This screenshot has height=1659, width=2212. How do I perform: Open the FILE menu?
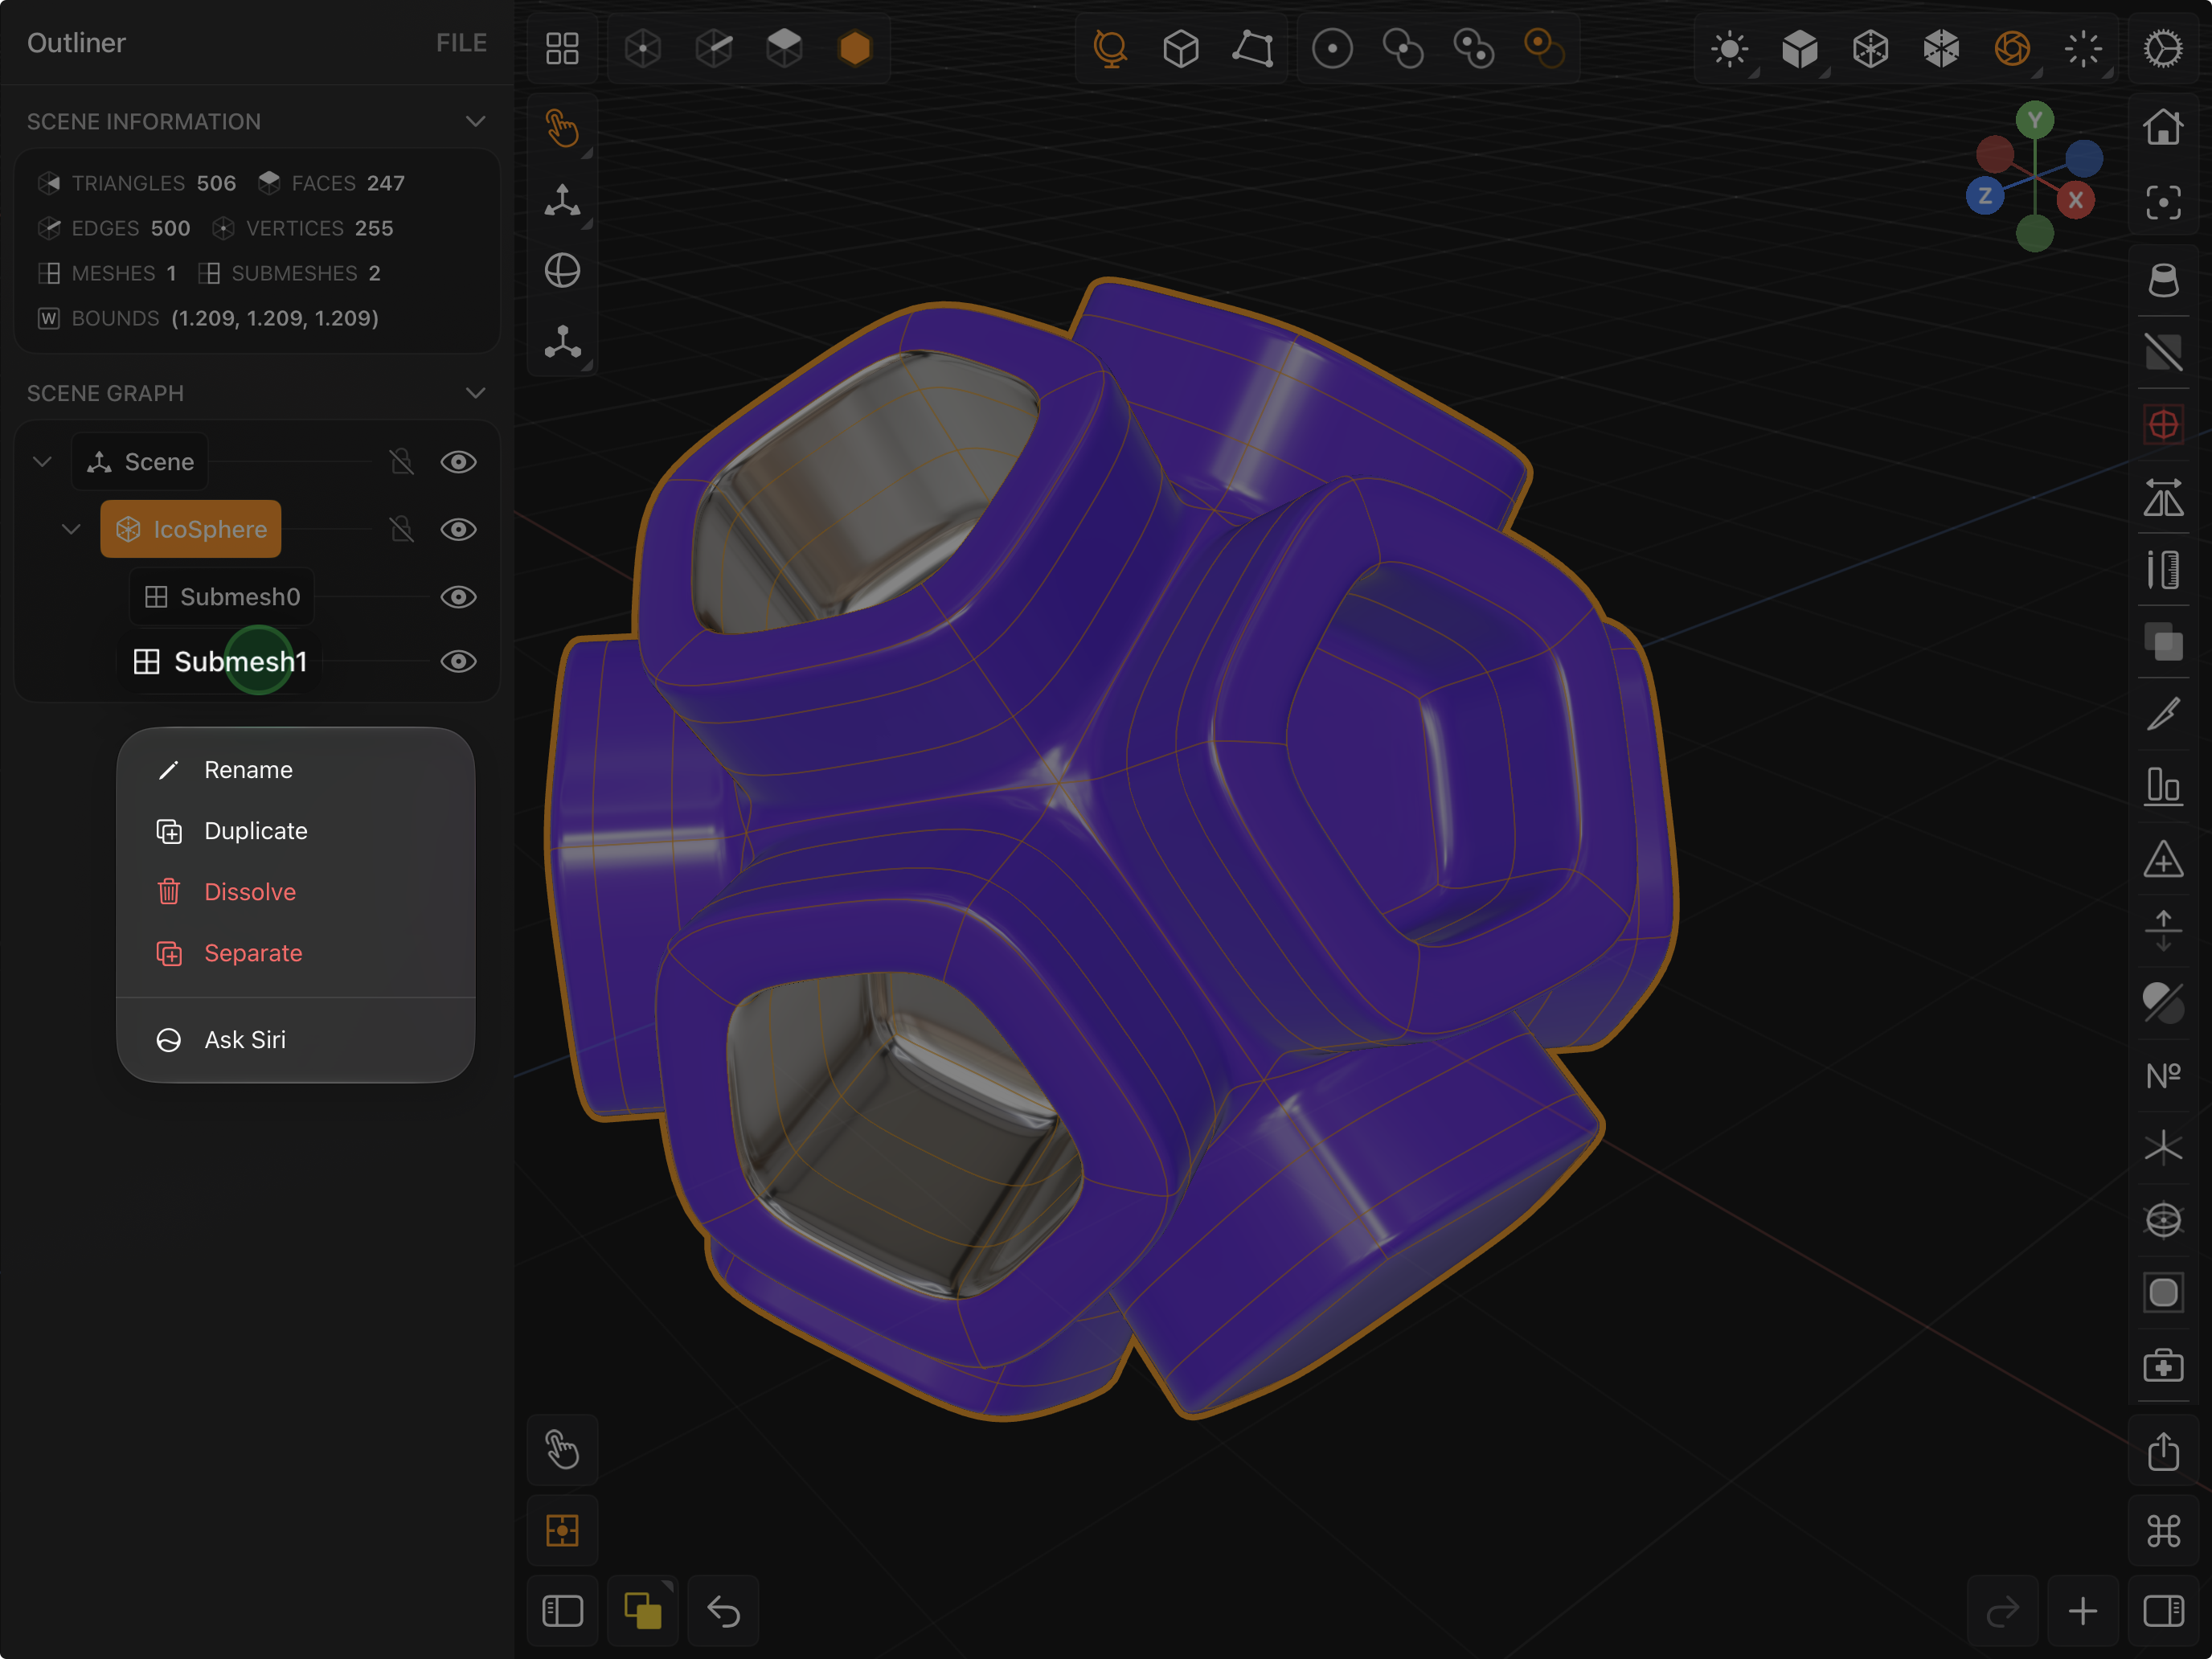461,43
